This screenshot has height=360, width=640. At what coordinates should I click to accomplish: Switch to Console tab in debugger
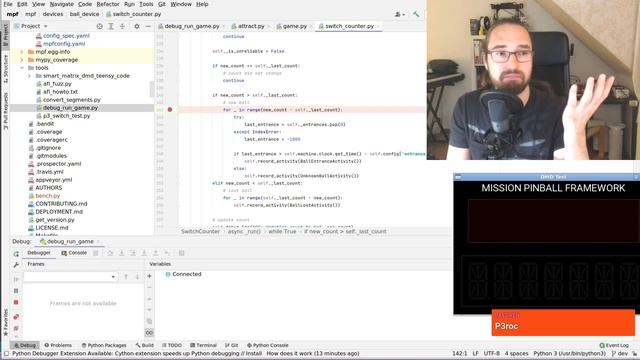74,253
